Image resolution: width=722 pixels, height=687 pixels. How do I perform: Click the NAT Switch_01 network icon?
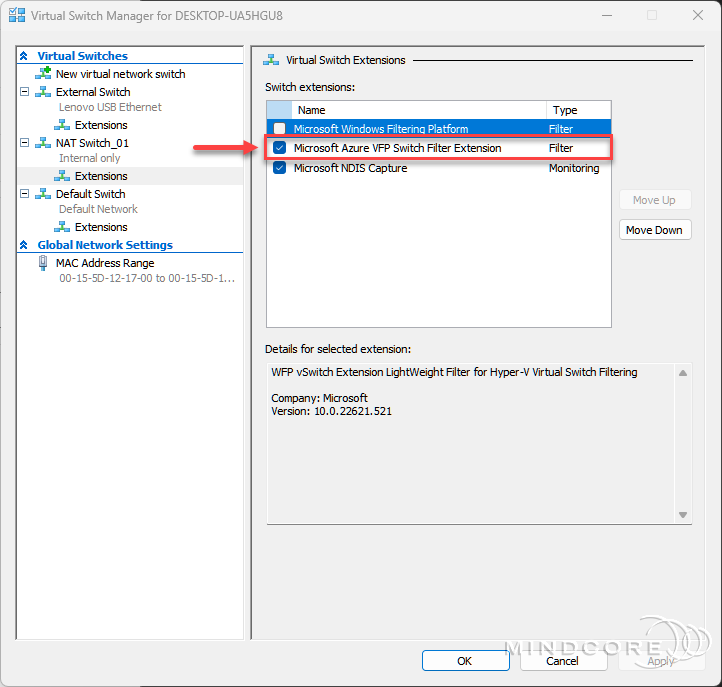pyautogui.click(x=43, y=143)
